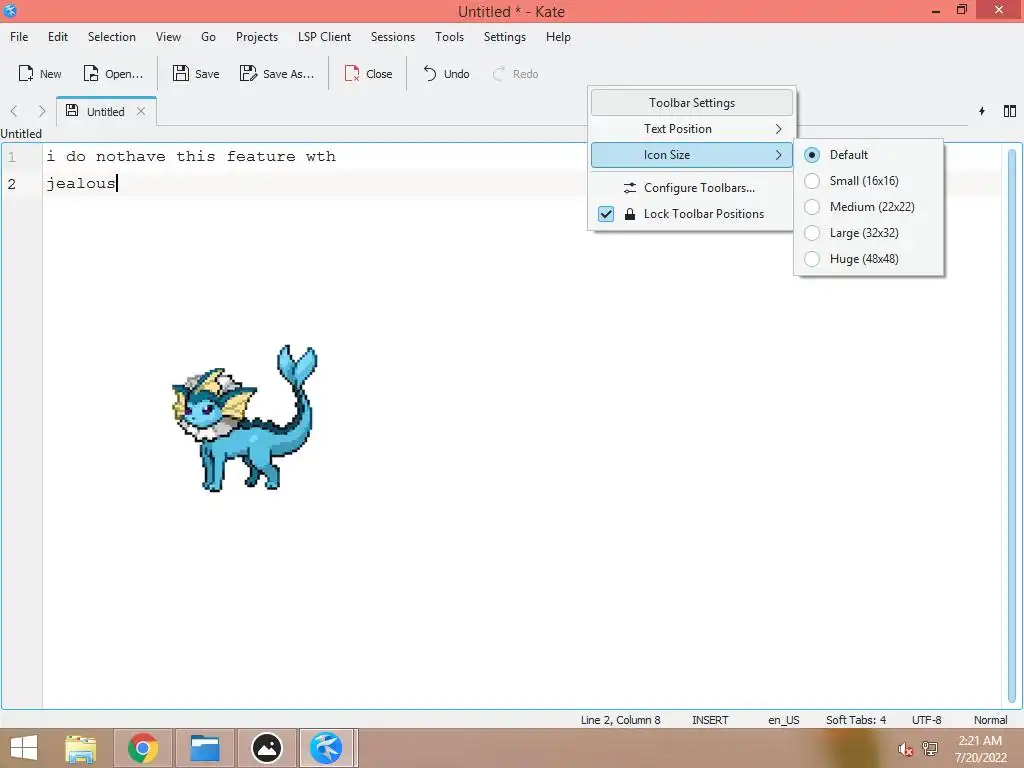Click line number 2 in gutter

[x=12, y=184]
